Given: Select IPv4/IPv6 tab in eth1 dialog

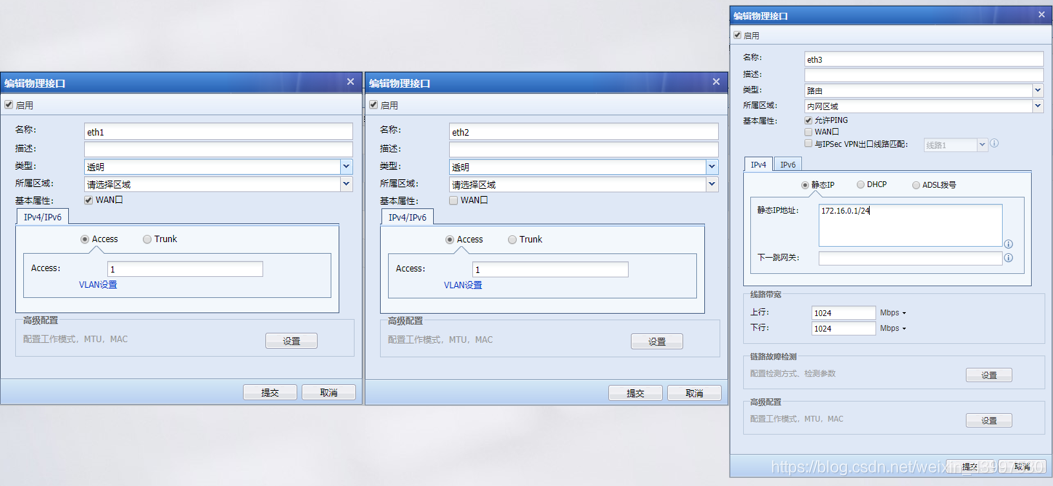Looking at the screenshot, I should (42, 217).
